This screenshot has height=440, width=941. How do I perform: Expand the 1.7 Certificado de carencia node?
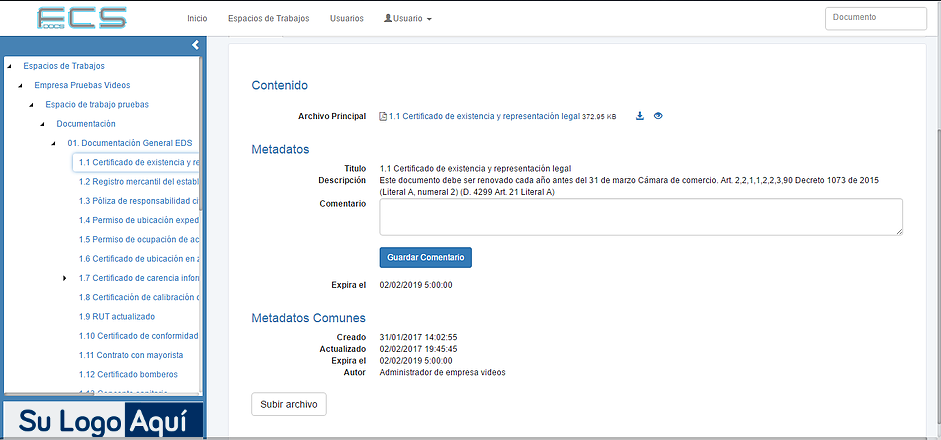(64, 278)
